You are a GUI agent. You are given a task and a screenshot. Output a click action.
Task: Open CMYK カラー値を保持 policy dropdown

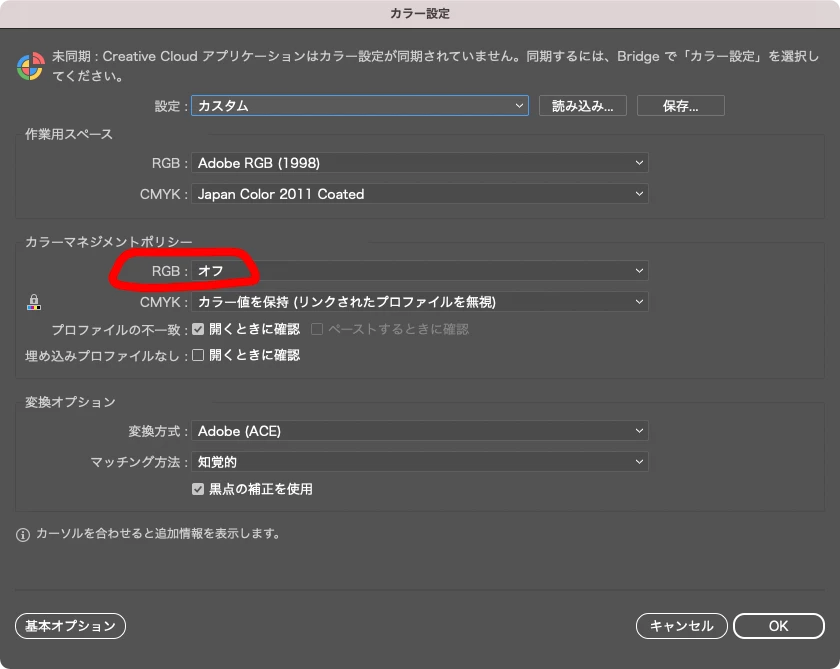[419, 302]
